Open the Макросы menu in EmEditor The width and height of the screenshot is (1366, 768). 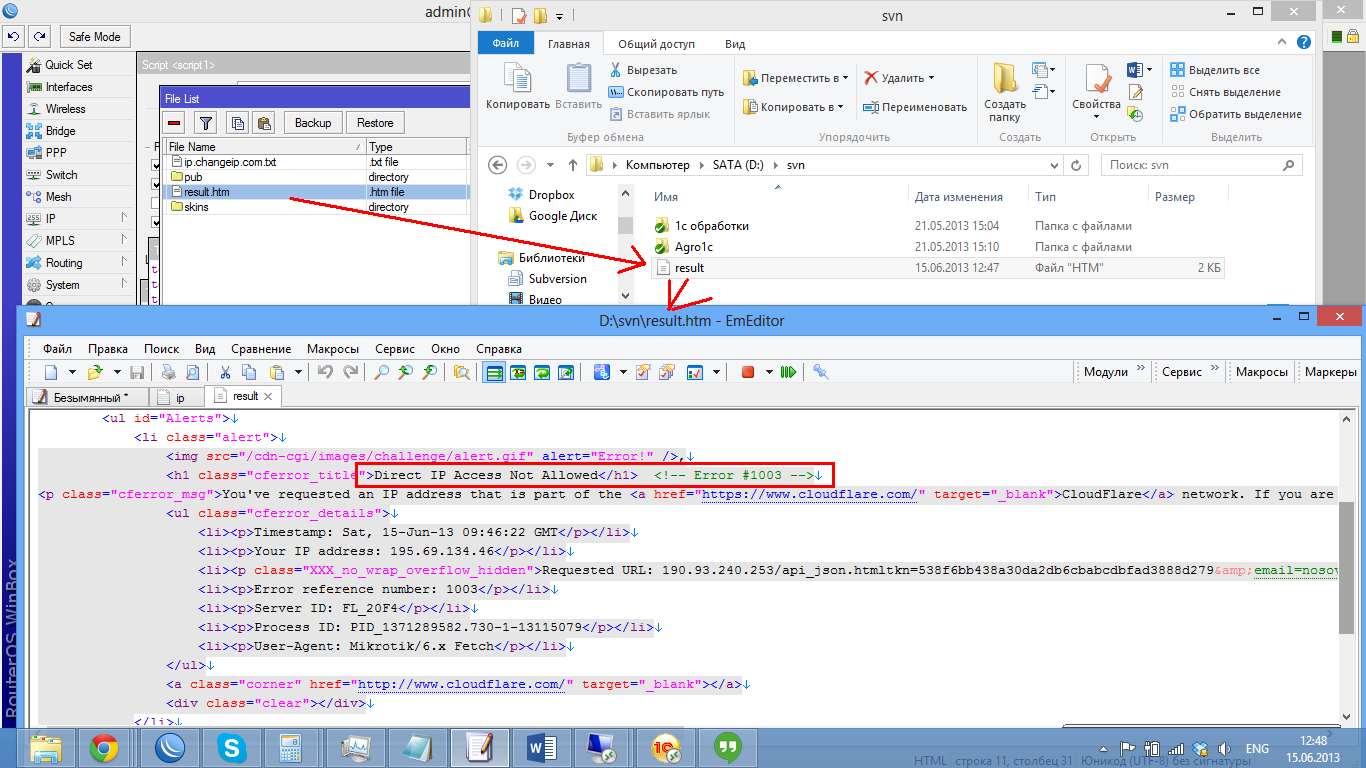pyautogui.click(x=333, y=349)
